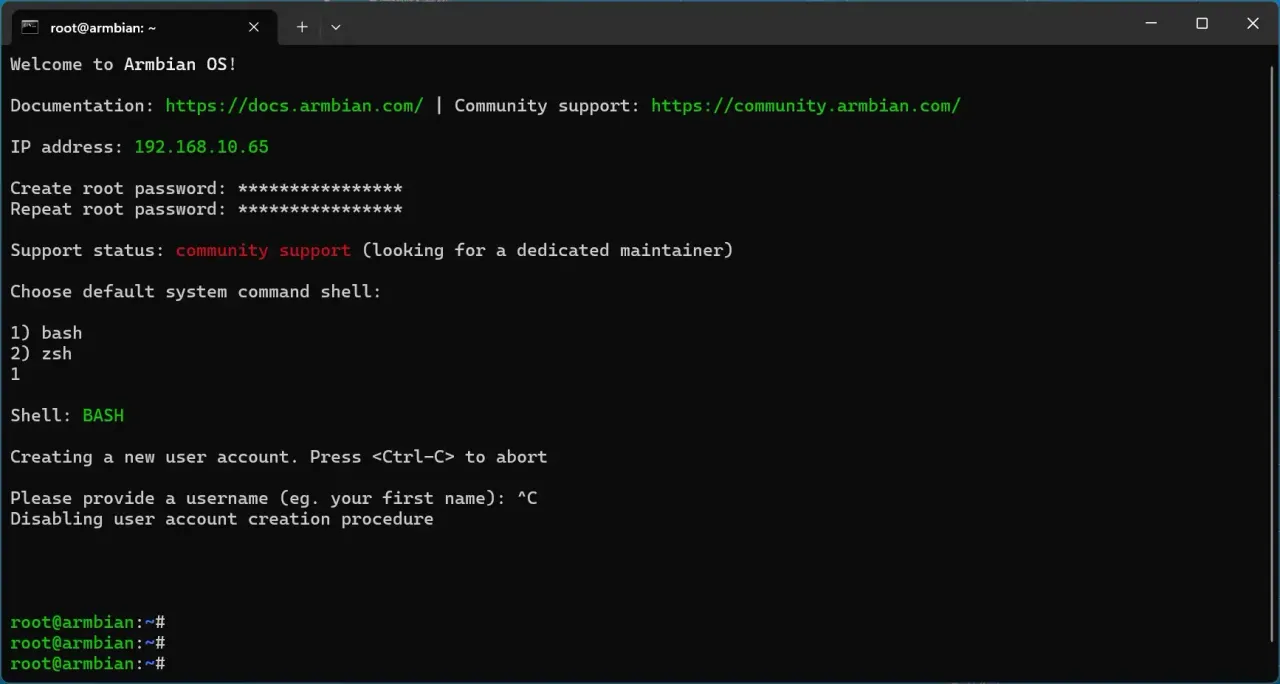Click the "(looking for a dedicated maintainer)" text
Screen dimensions: 1280x684
548,250
